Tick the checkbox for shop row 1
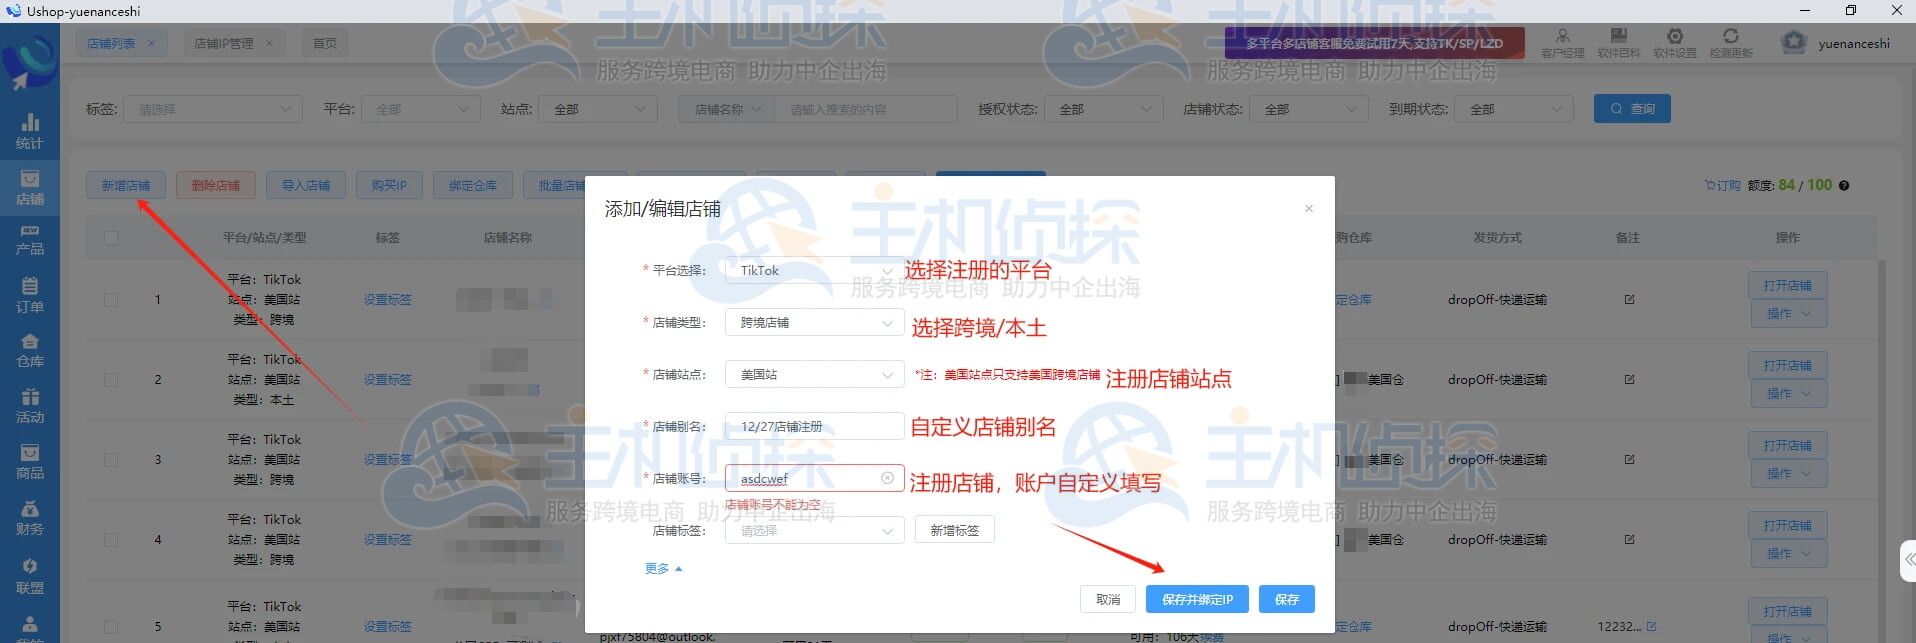 tap(111, 299)
